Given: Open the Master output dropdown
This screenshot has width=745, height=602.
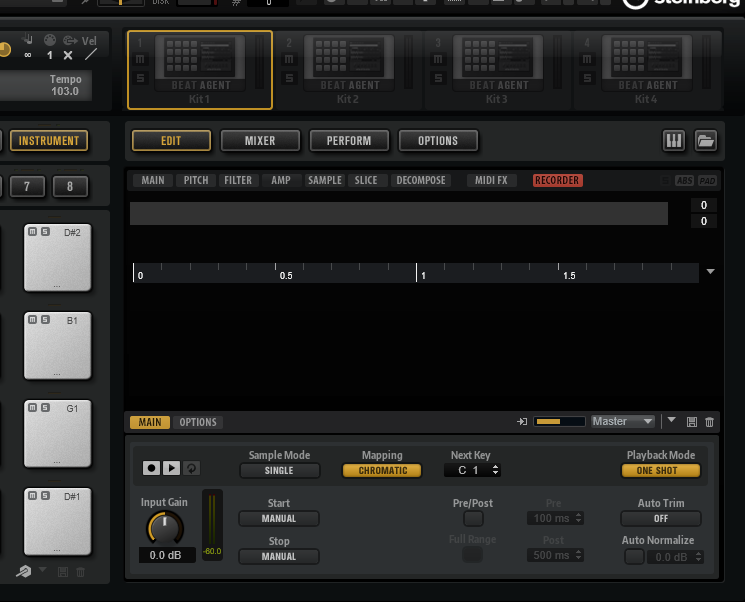Looking at the screenshot, I should point(623,422).
